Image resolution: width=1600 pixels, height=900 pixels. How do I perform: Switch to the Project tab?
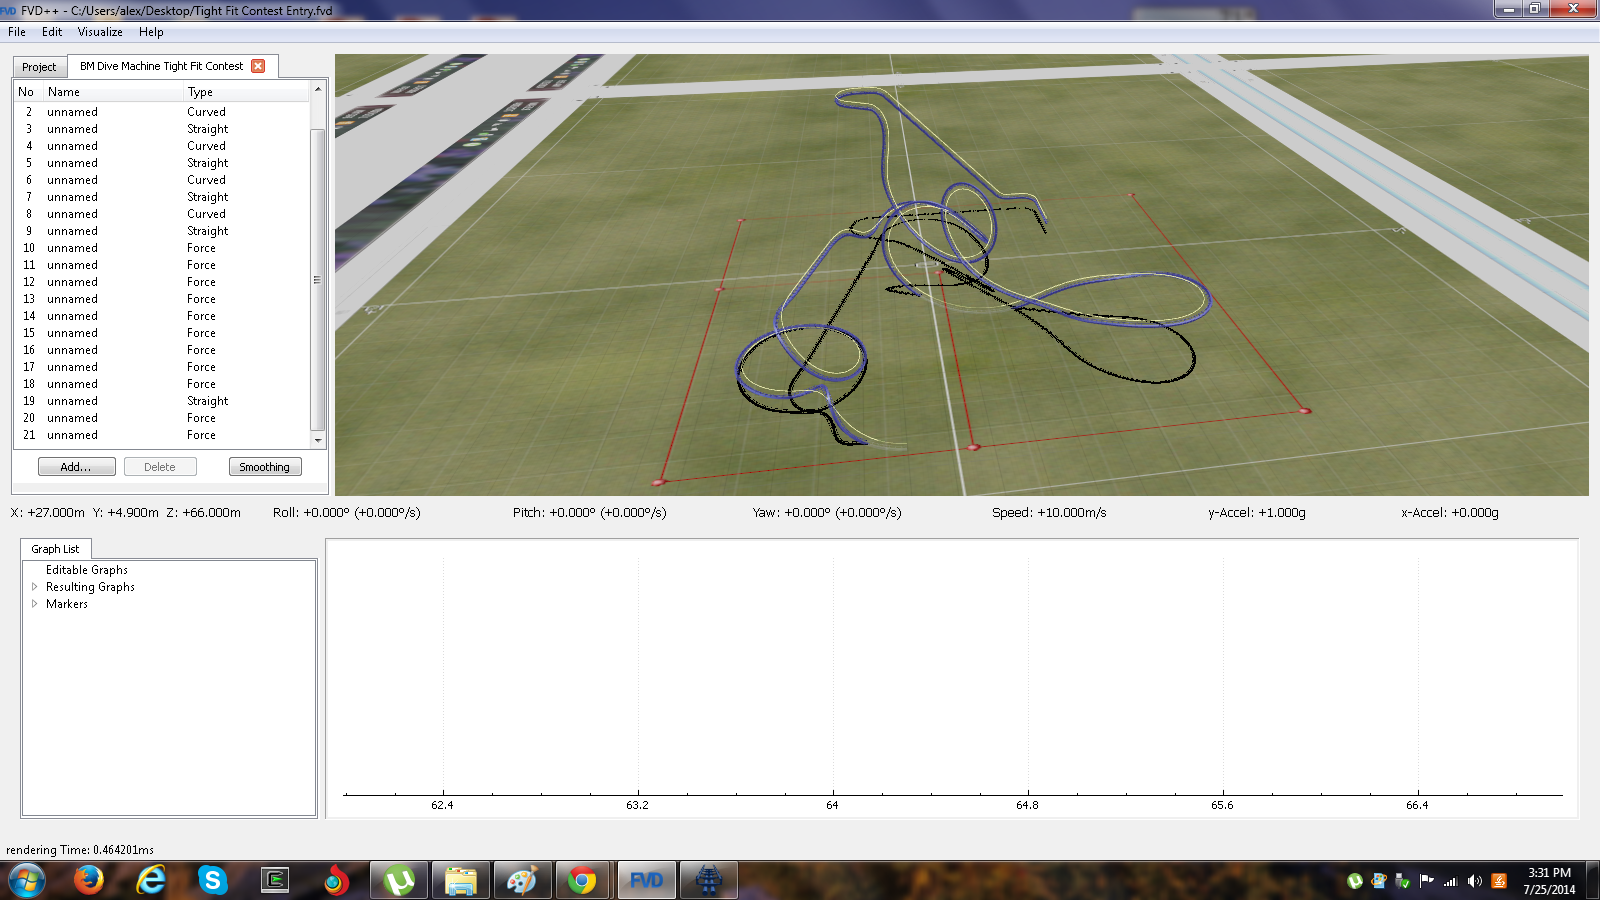coord(39,67)
